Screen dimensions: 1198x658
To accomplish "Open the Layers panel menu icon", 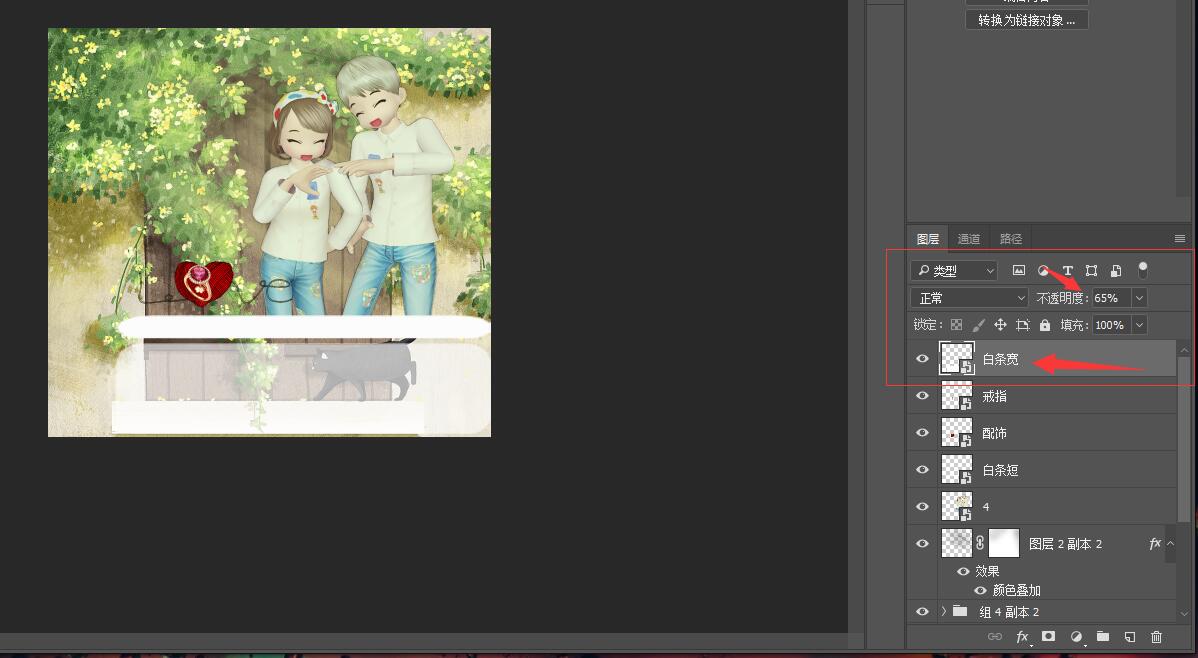I will [1180, 238].
